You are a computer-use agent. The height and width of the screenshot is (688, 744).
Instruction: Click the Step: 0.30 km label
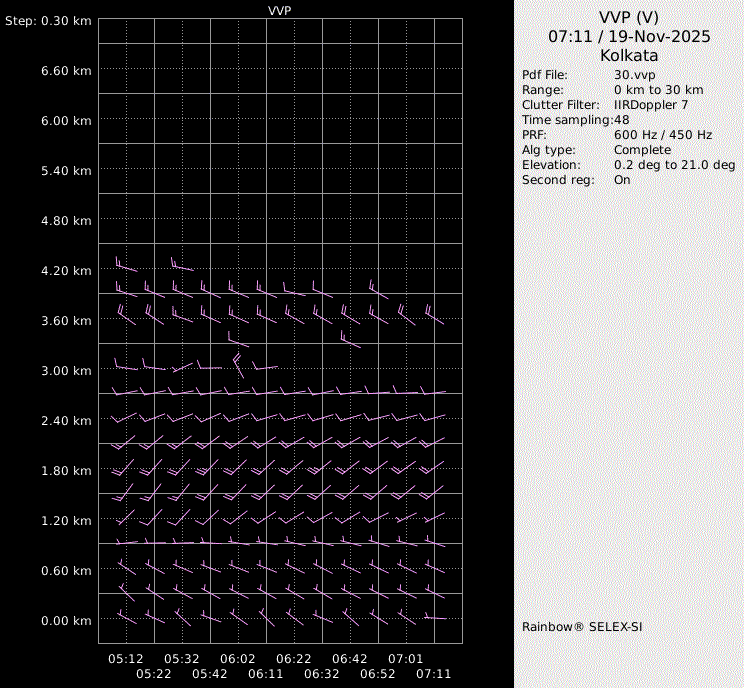tap(48, 21)
